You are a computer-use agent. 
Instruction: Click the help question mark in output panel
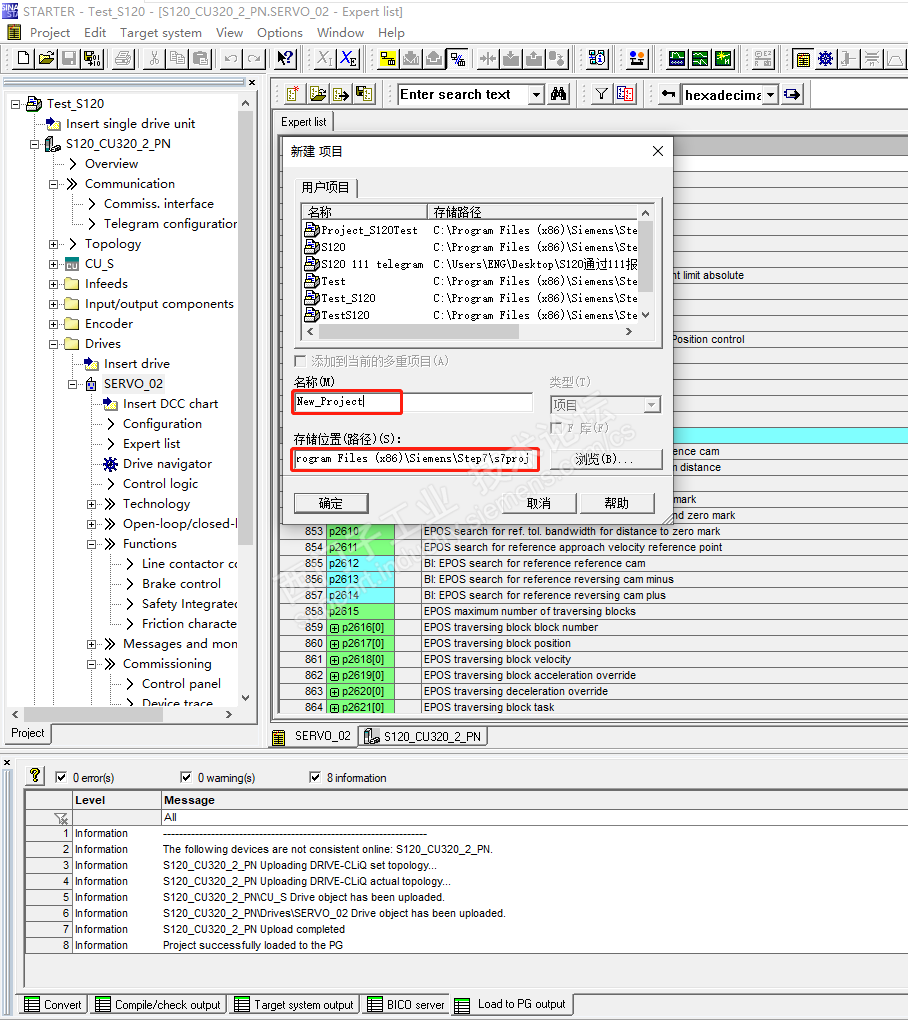[35, 775]
